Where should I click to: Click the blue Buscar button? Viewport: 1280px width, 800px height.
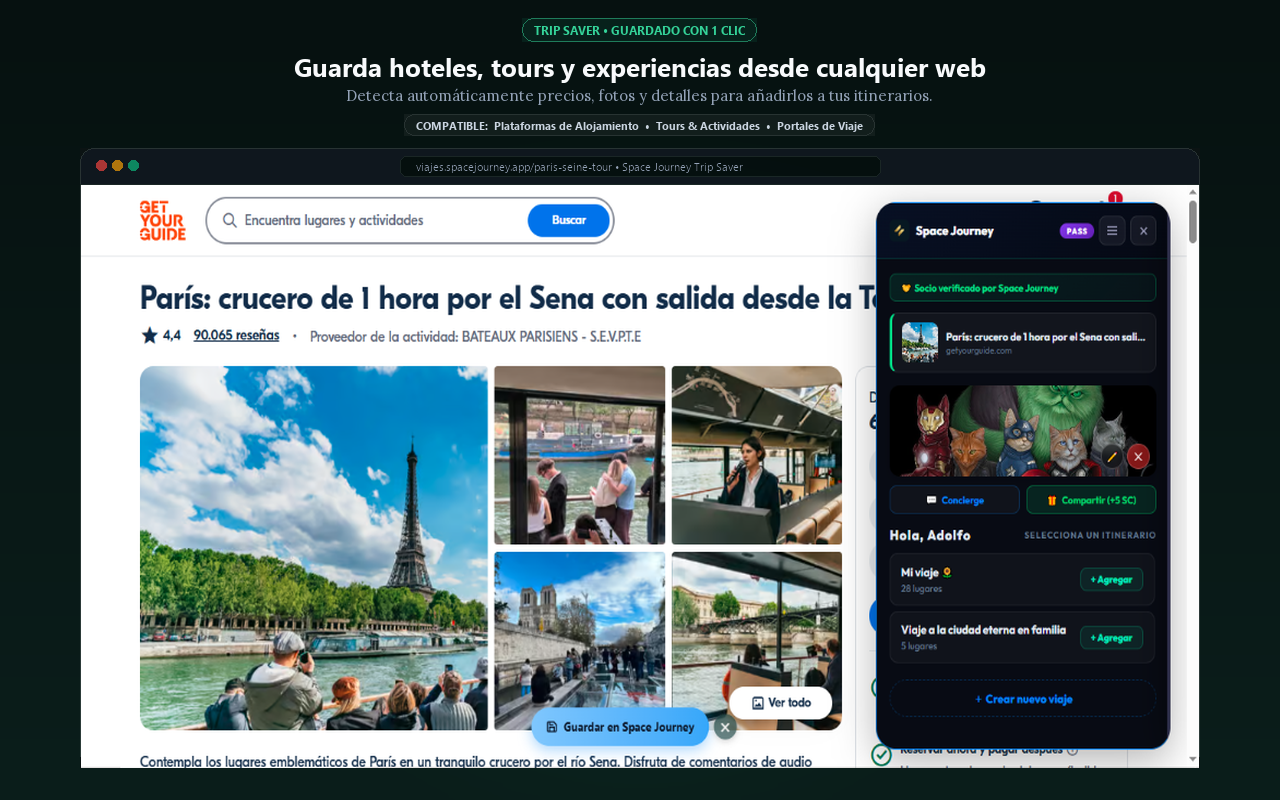(x=569, y=220)
